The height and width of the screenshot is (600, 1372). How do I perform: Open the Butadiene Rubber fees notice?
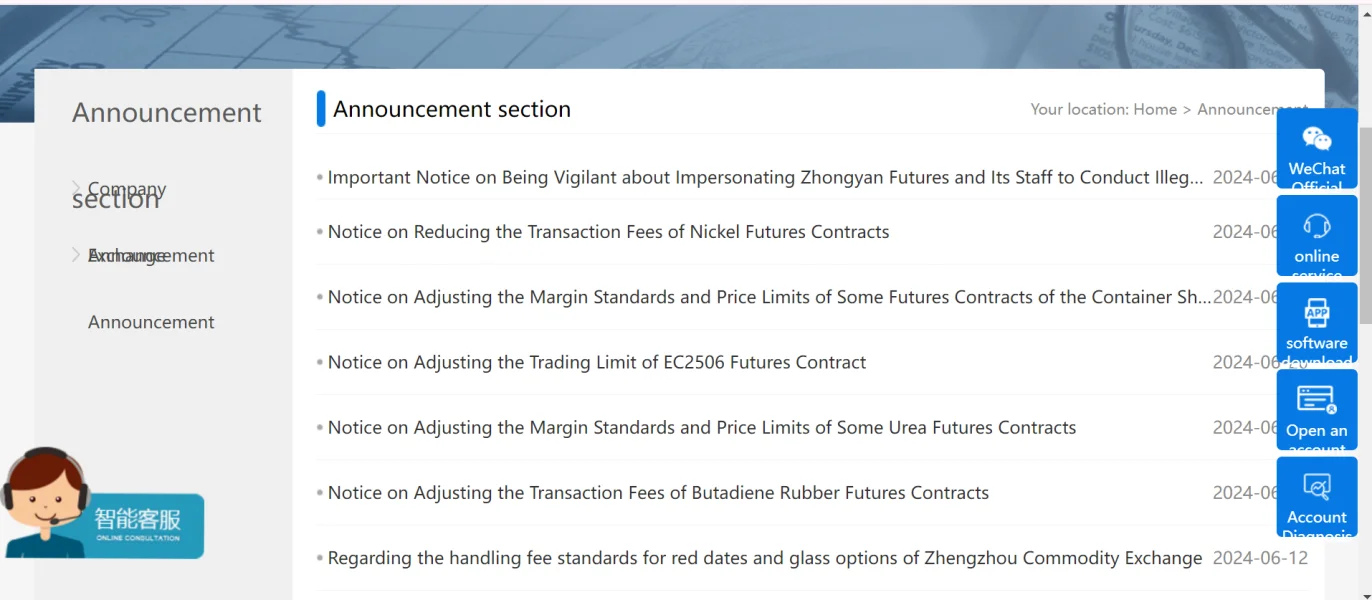click(658, 493)
